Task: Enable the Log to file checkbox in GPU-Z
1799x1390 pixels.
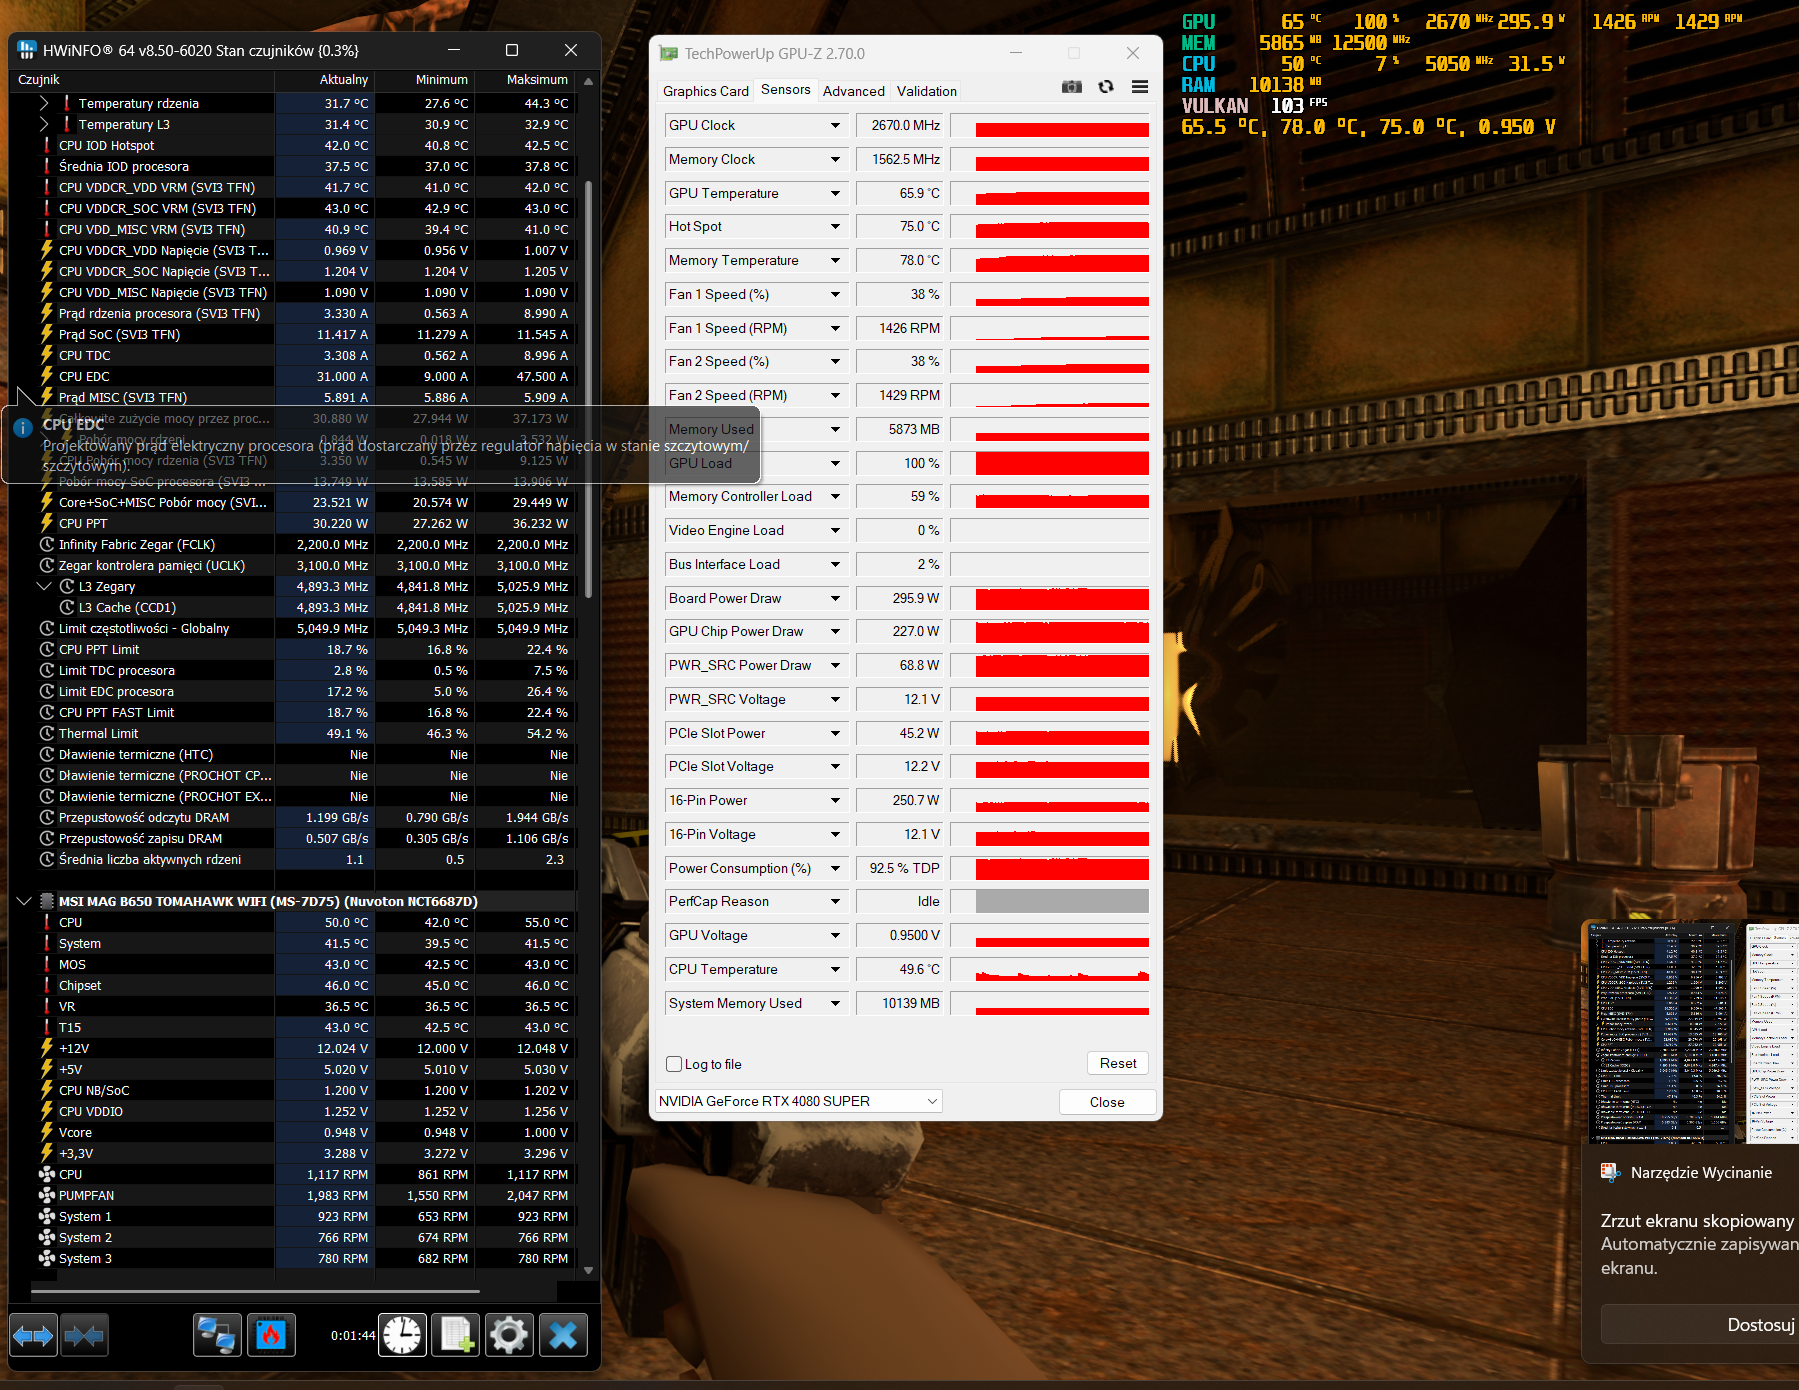Action: (x=674, y=1064)
